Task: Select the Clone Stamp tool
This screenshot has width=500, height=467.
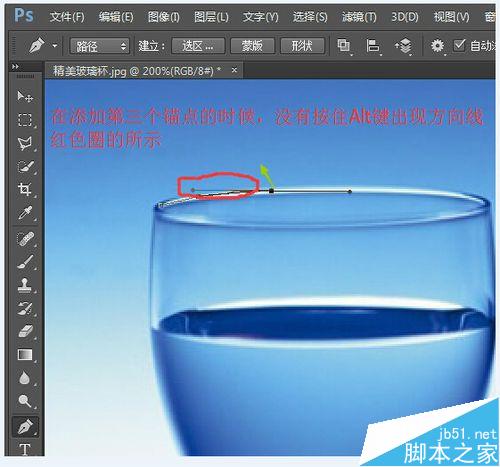Action: click(25, 285)
